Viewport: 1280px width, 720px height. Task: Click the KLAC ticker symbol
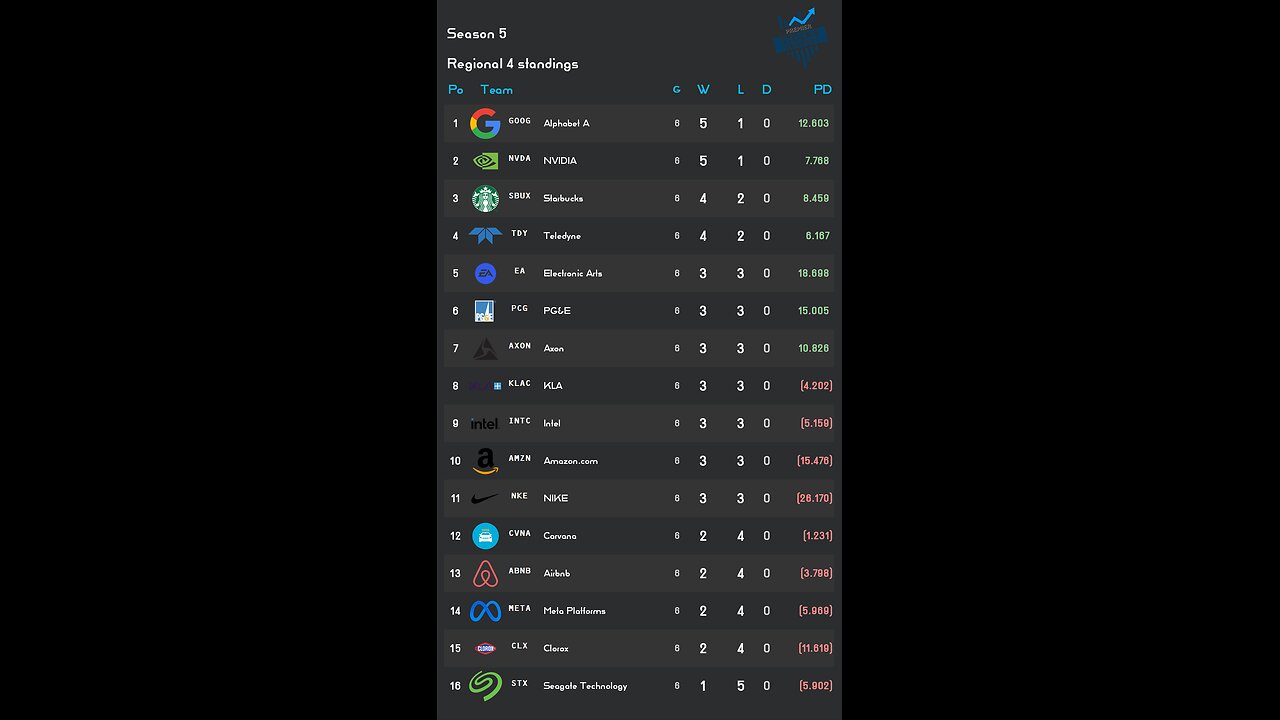click(519, 384)
